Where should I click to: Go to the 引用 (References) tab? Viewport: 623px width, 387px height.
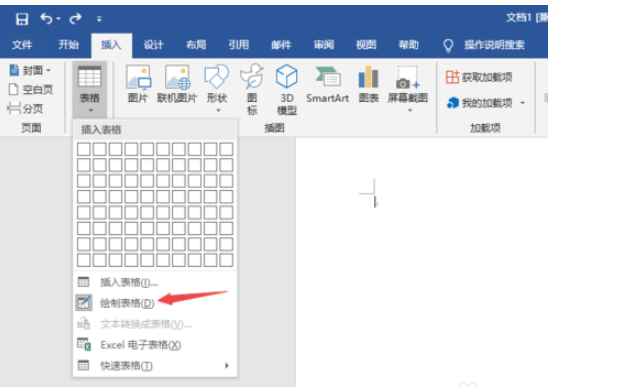238,45
